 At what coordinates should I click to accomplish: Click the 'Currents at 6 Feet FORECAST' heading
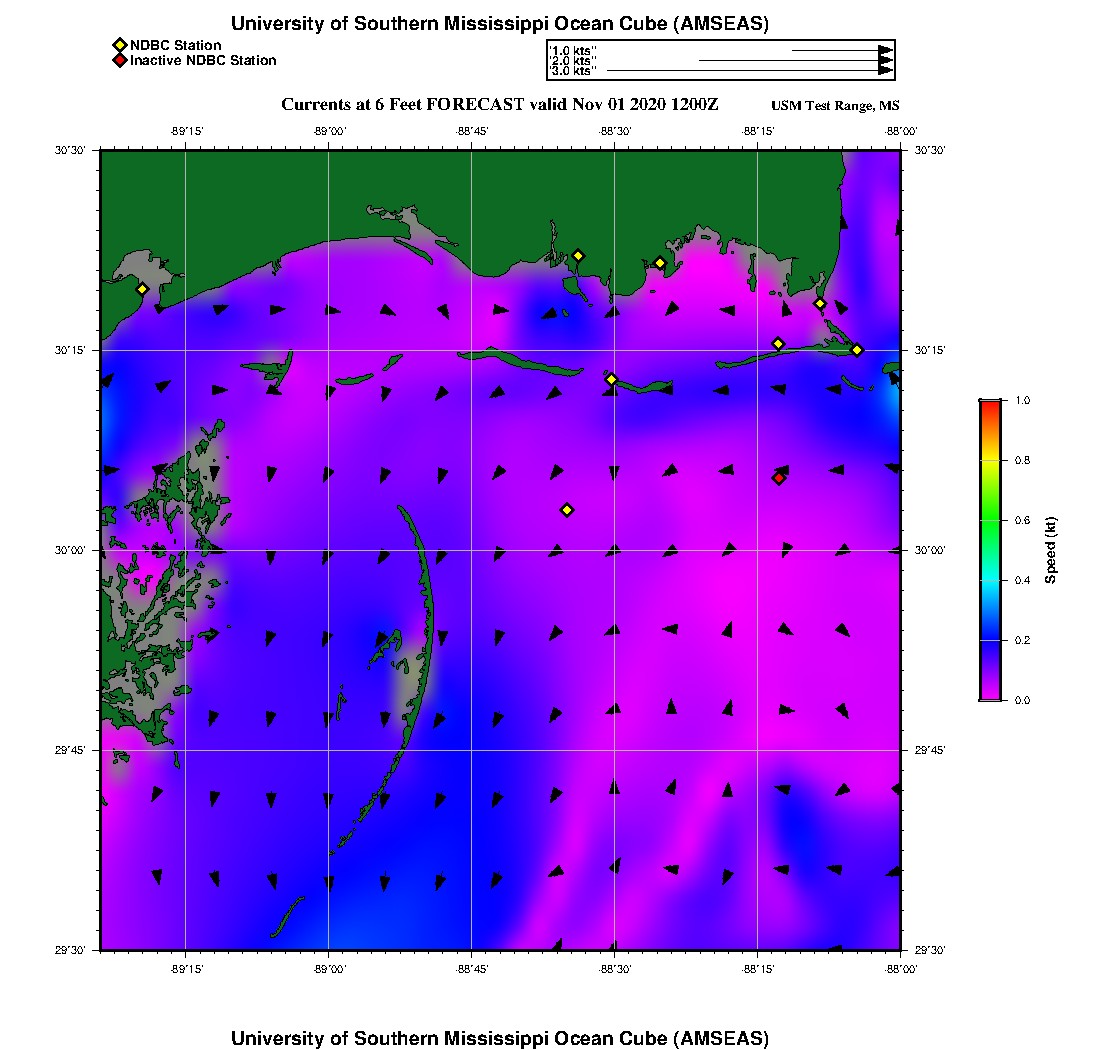click(499, 105)
